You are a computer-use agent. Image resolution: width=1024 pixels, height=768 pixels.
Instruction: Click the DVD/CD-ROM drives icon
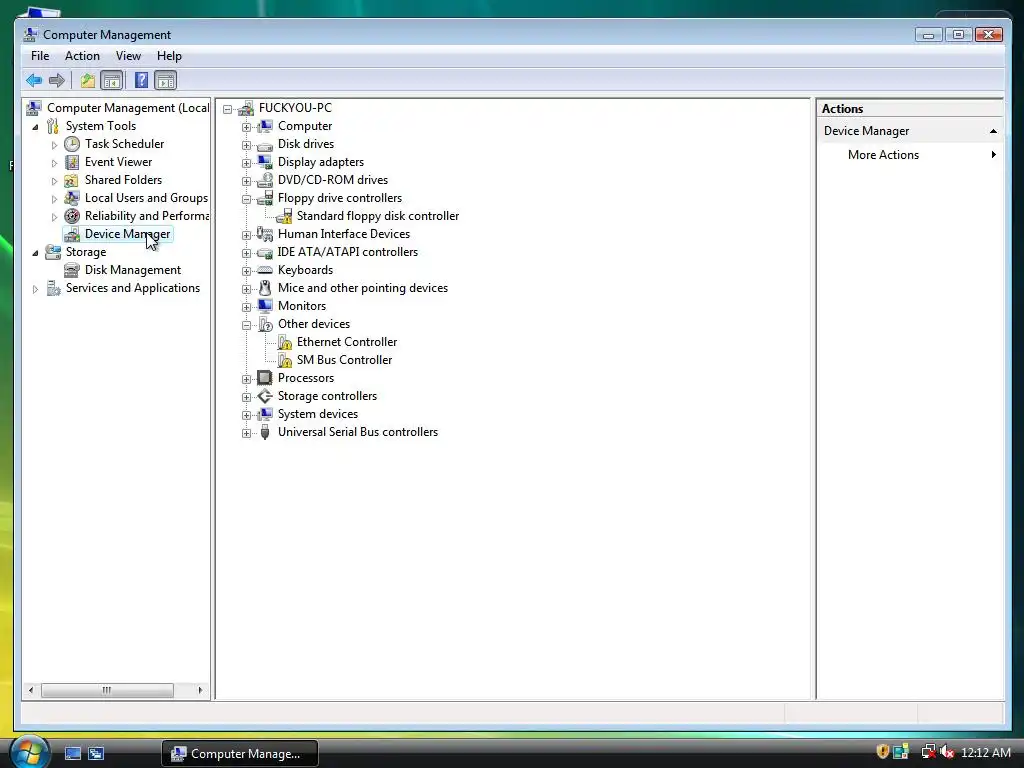[x=264, y=180]
